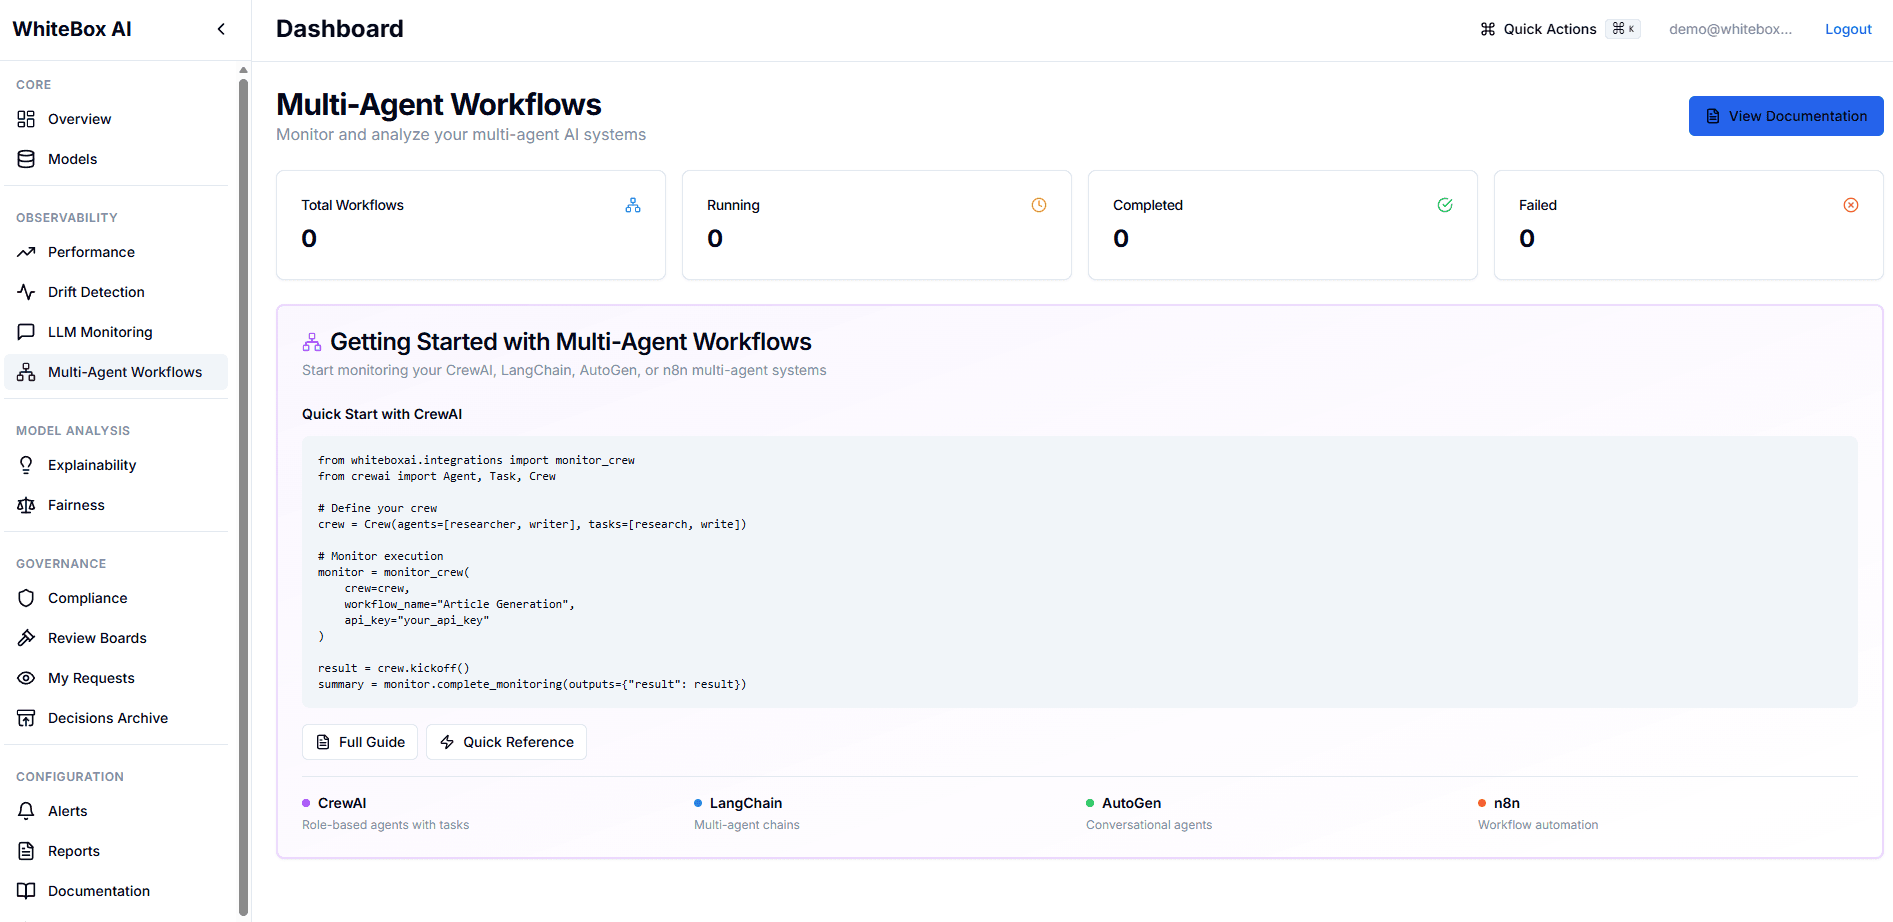The width and height of the screenshot is (1893, 922).
Task: Click the demo@whitebox account email
Action: [x=1730, y=29]
